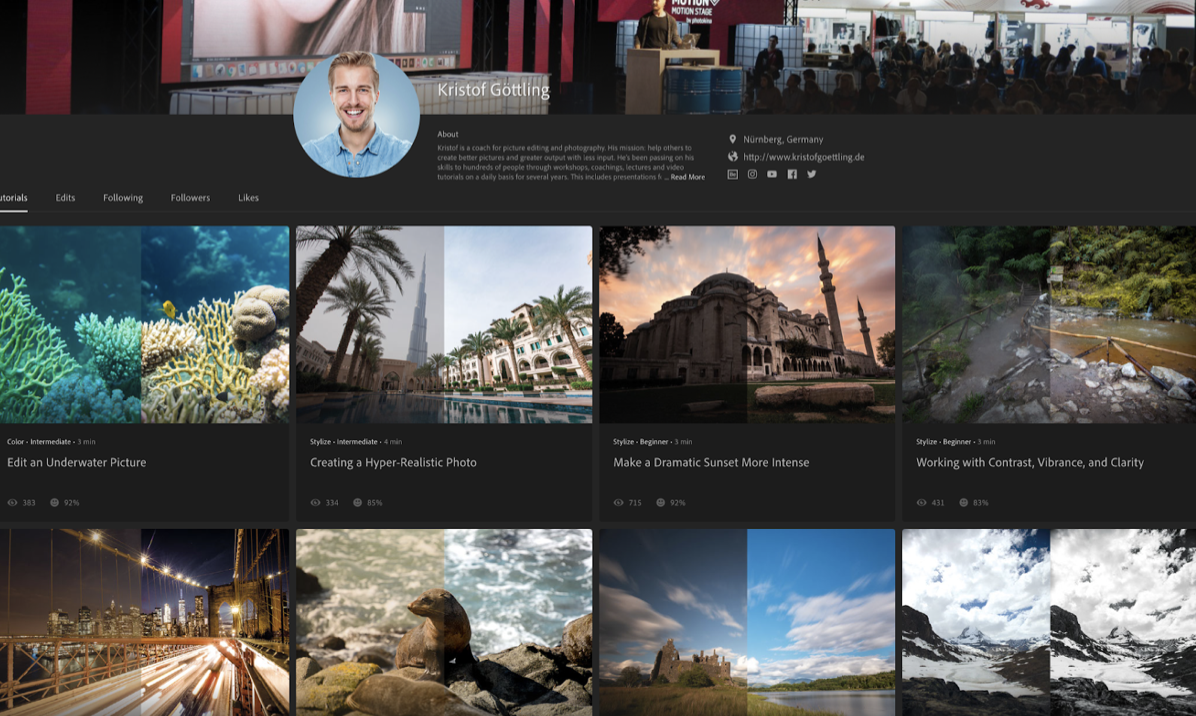This screenshot has height=716, width=1196.
Task: Open the Facebook page icon
Action: (x=792, y=174)
